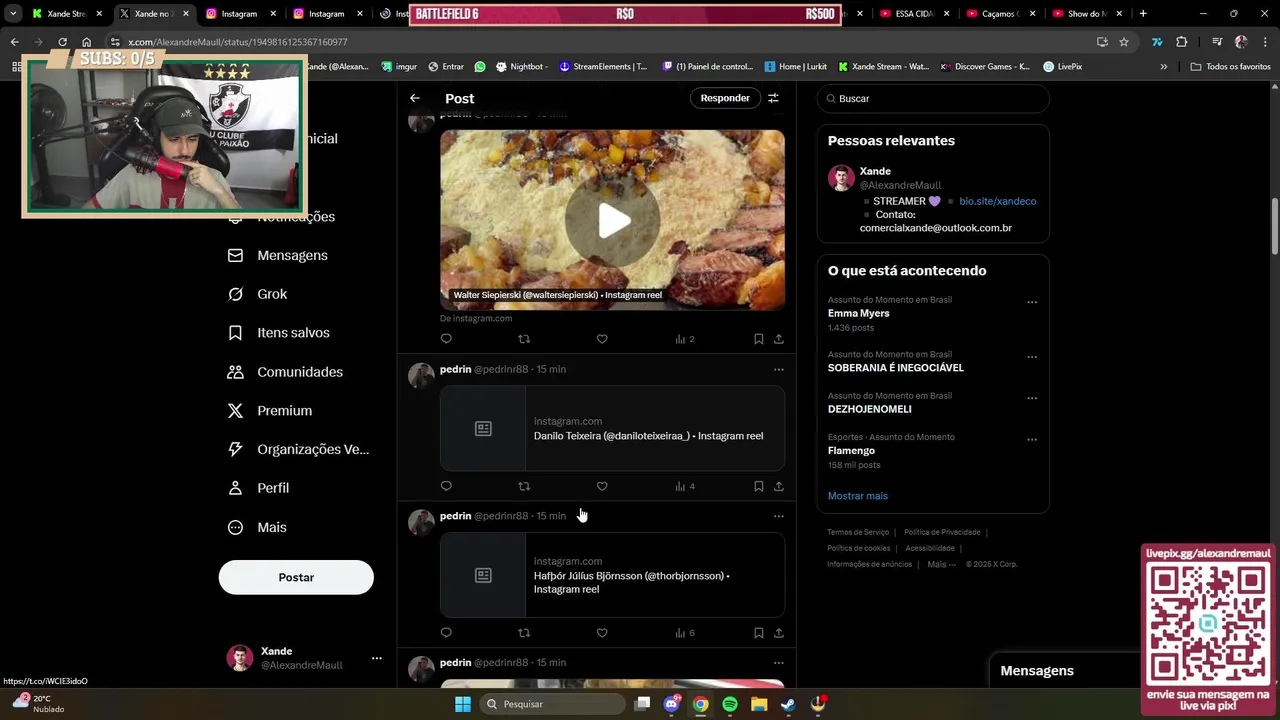Bookmark the Walter Siepierski reel post
The height and width of the screenshot is (720, 1280).
759,339
